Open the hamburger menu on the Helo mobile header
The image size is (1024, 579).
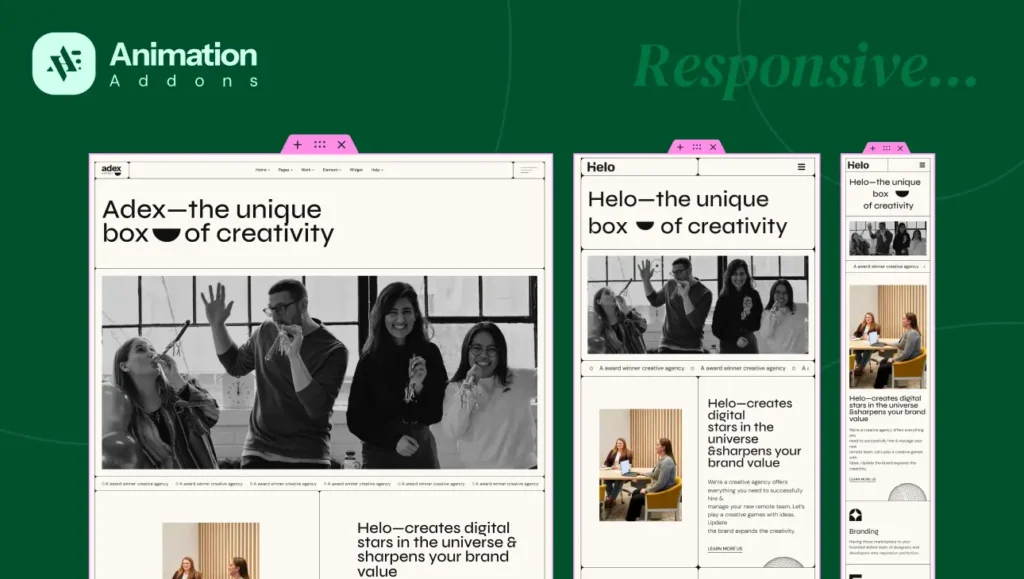click(923, 165)
